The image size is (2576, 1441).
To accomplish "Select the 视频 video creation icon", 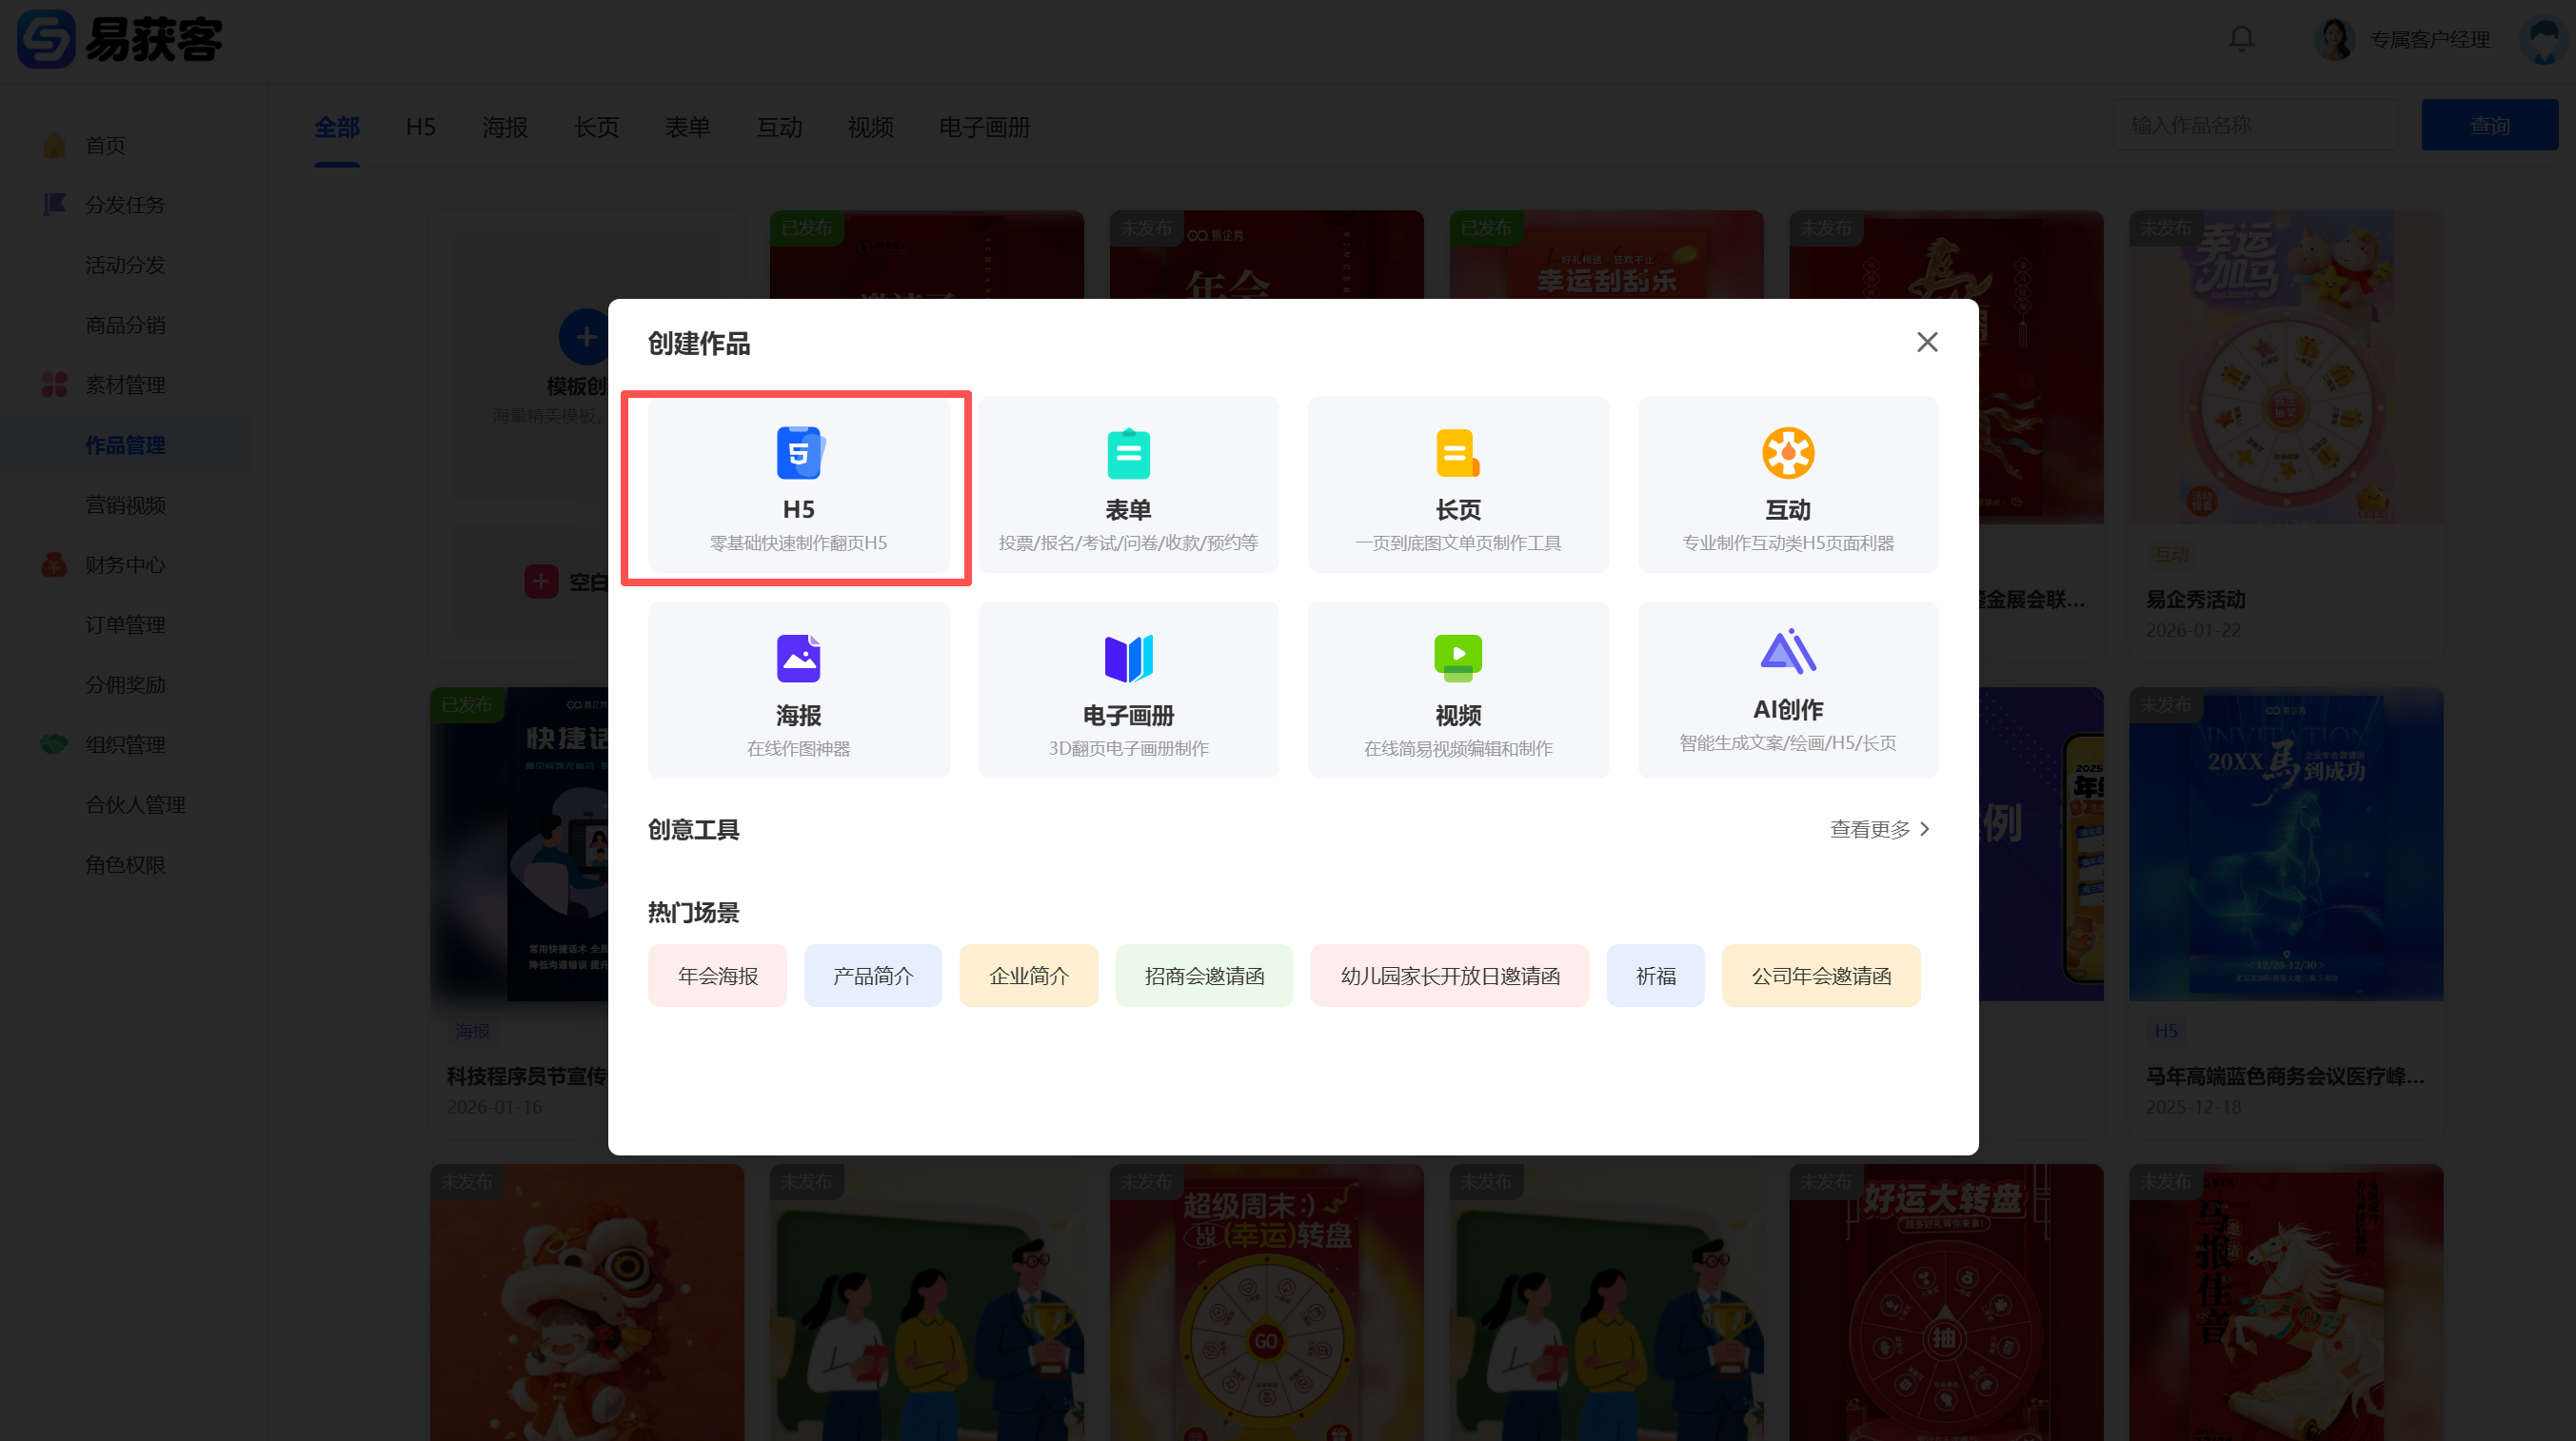I will coord(1457,659).
